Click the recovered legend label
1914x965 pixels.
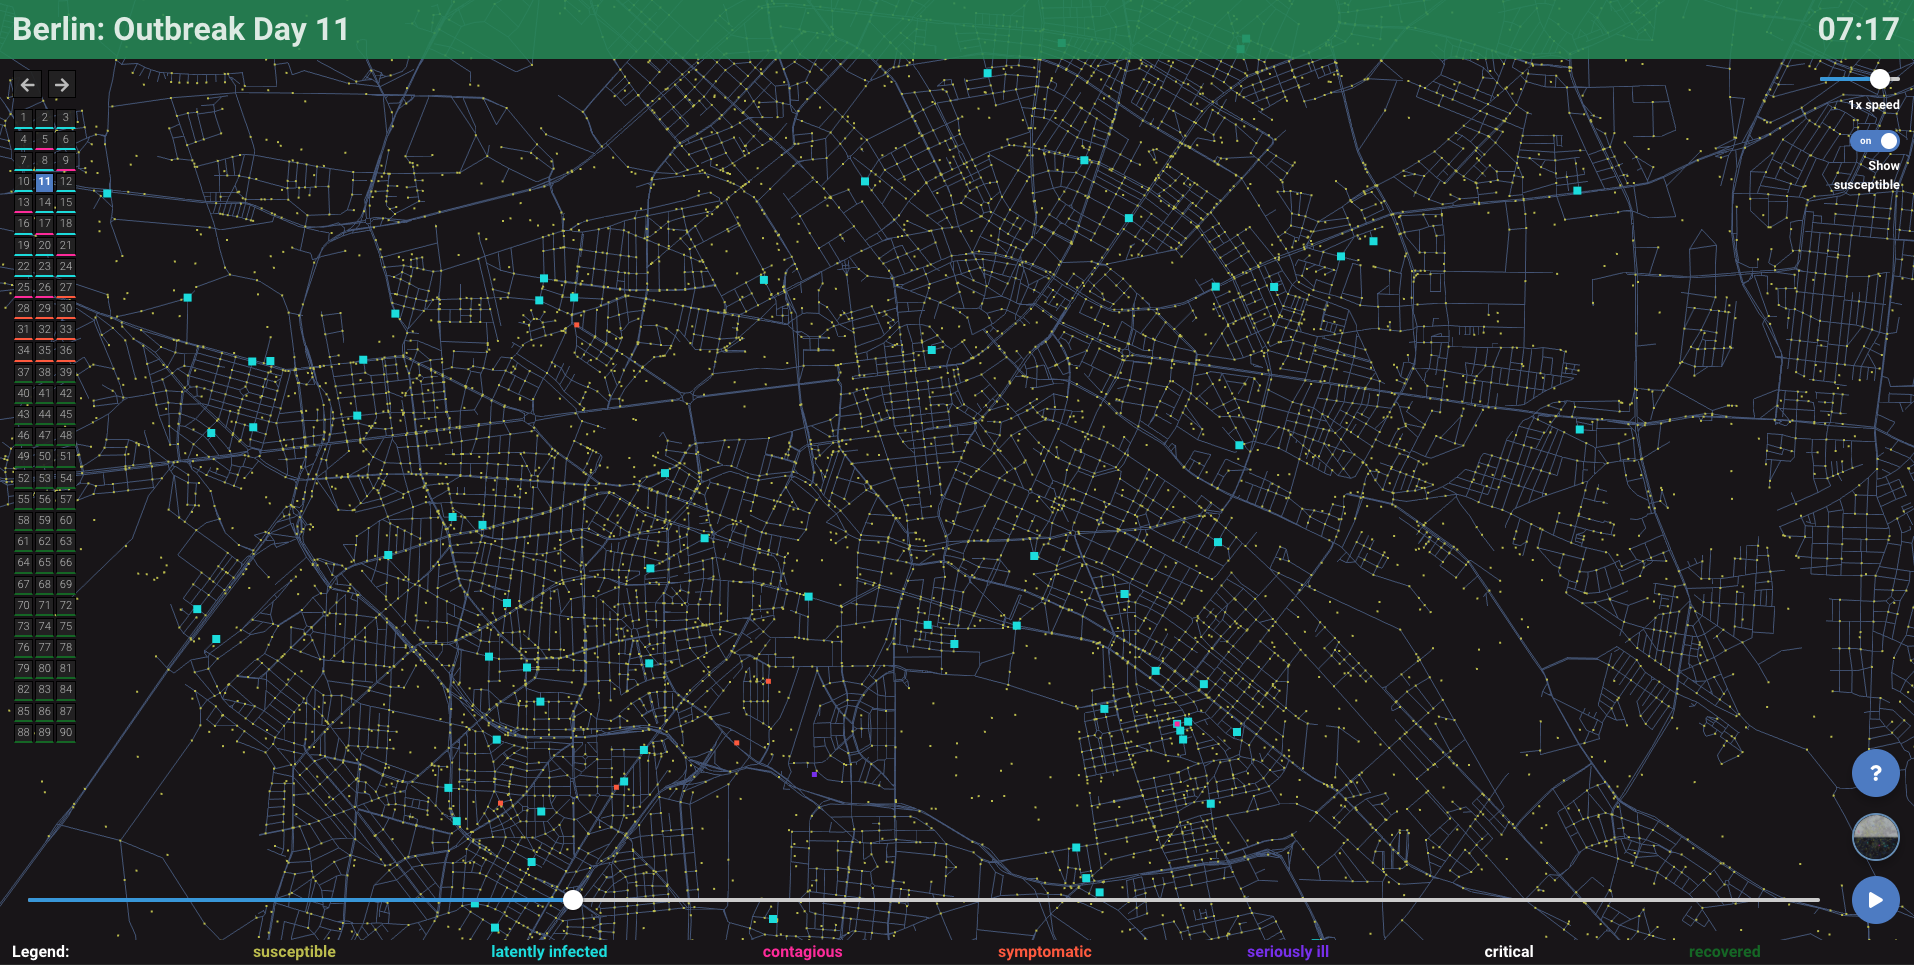[1725, 952]
